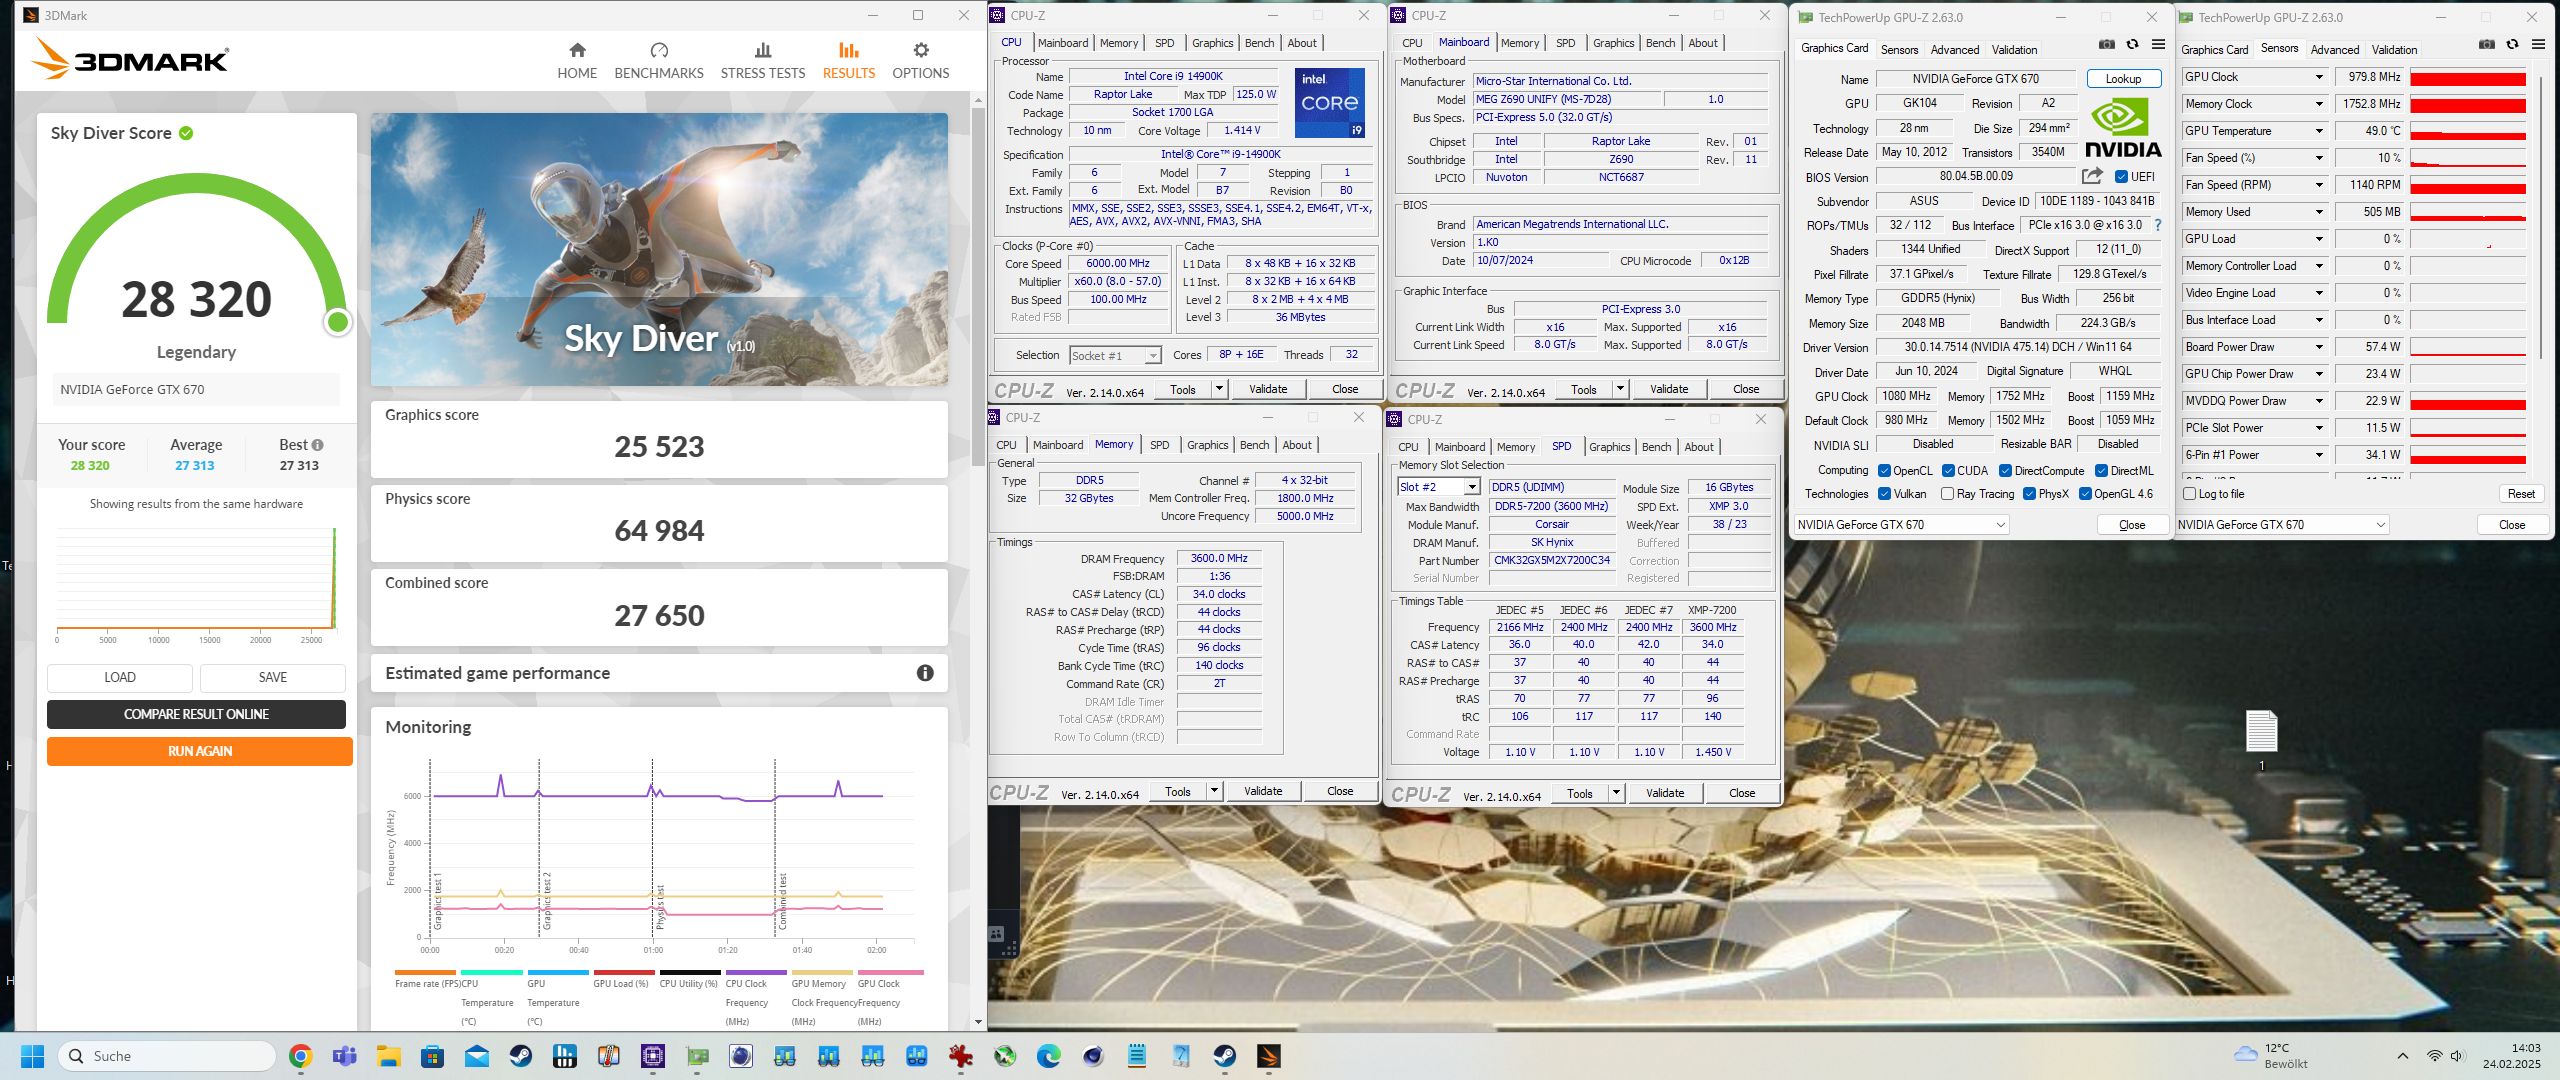Toggle the PhysX checkbox
Viewport: 2560px width, 1080px height.
[2029, 494]
